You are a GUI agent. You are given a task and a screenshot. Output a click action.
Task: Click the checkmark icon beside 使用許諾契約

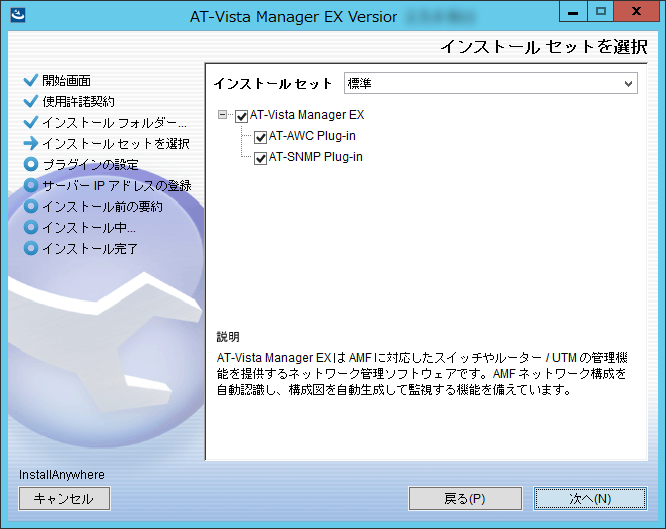click(x=30, y=101)
